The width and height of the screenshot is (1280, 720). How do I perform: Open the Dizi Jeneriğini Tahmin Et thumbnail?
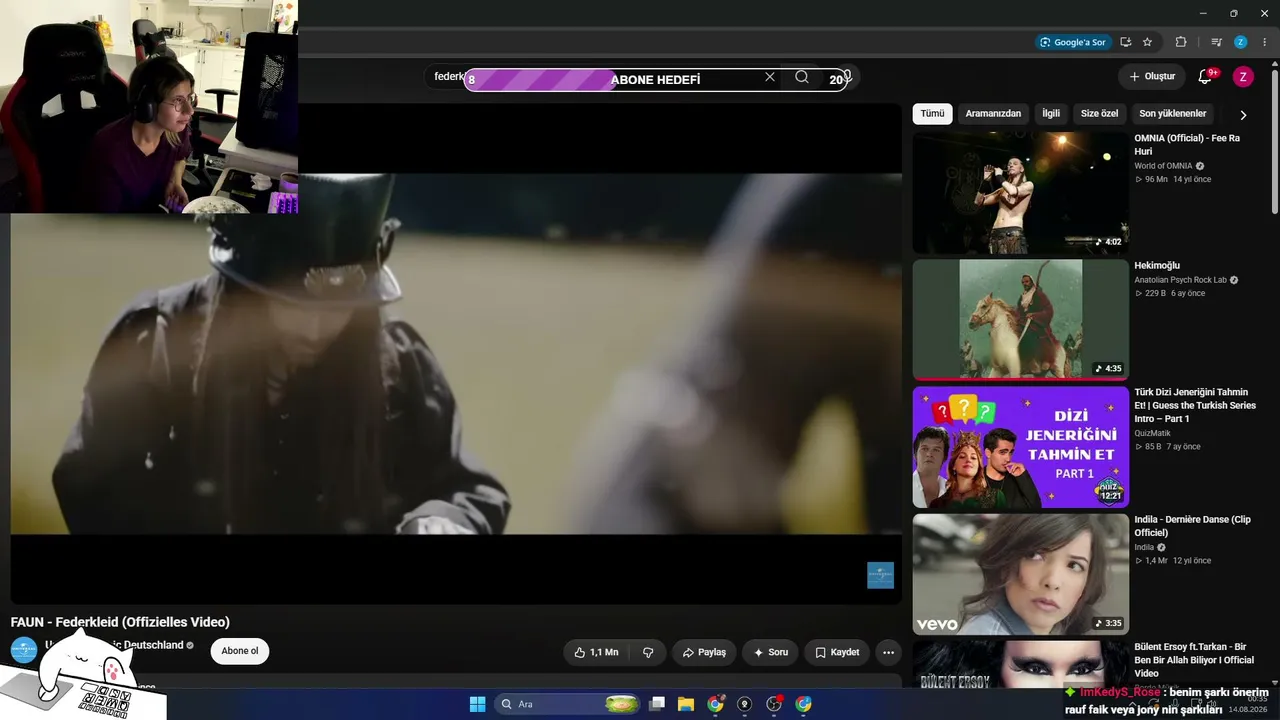[1020, 447]
